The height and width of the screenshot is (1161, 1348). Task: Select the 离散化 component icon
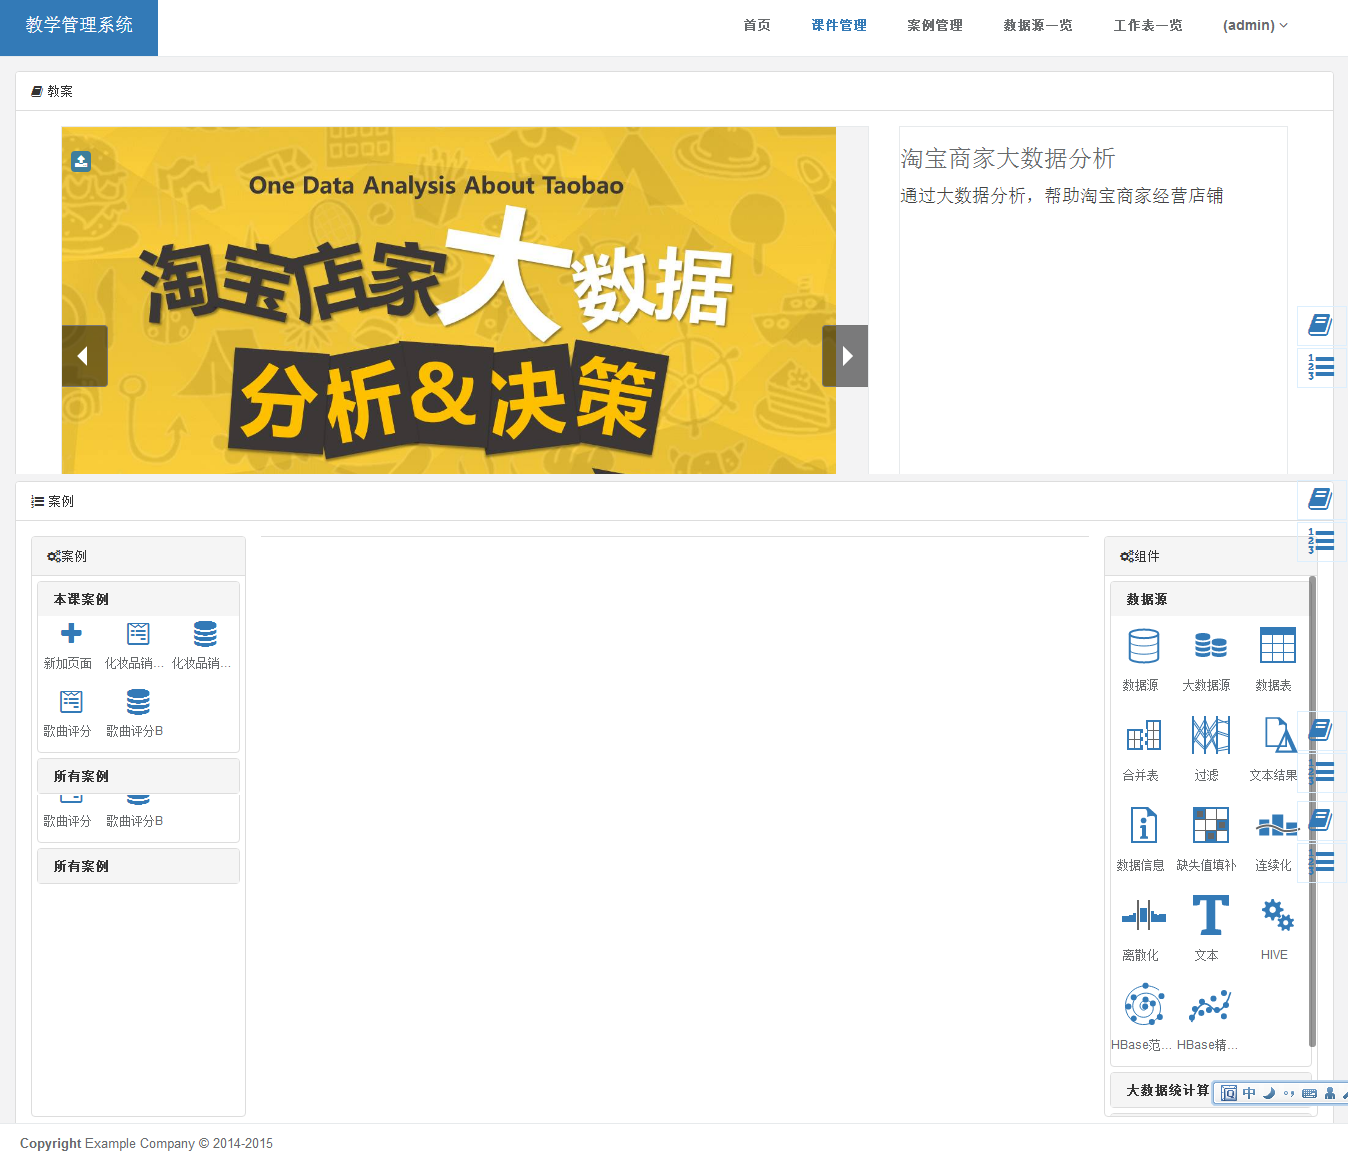pos(1143,915)
